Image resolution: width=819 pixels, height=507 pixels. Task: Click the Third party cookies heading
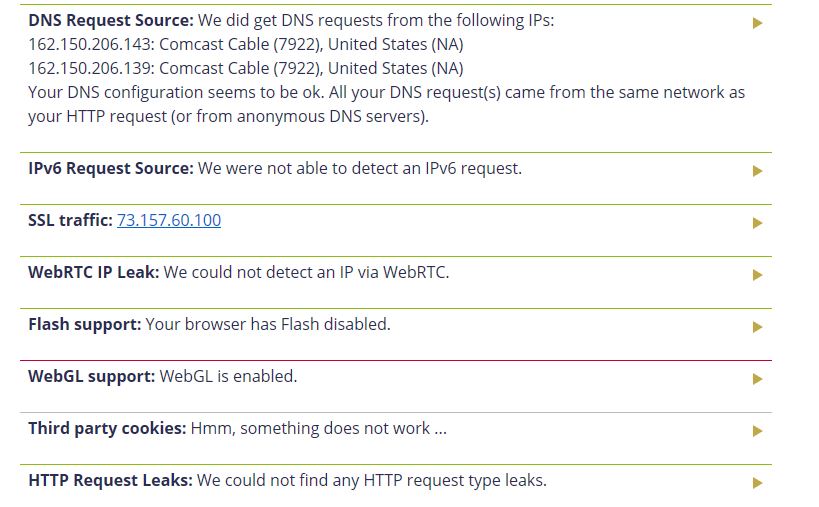coord(107,428)
